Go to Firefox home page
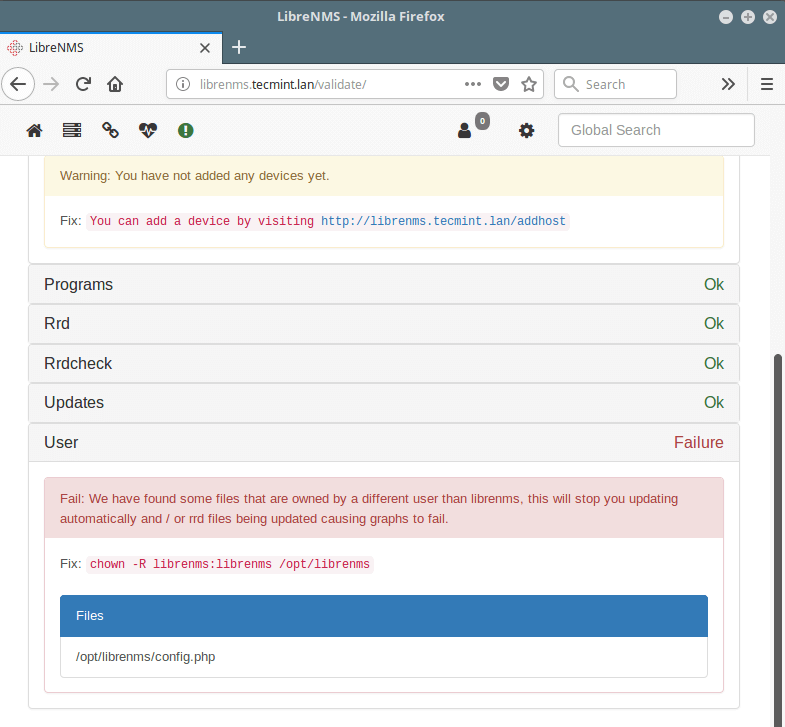Screen dimensions: 785x727 115,84
